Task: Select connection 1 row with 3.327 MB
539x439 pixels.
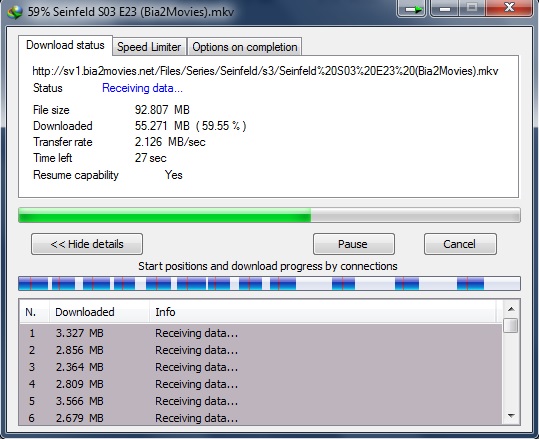Action: pos(261,333)
